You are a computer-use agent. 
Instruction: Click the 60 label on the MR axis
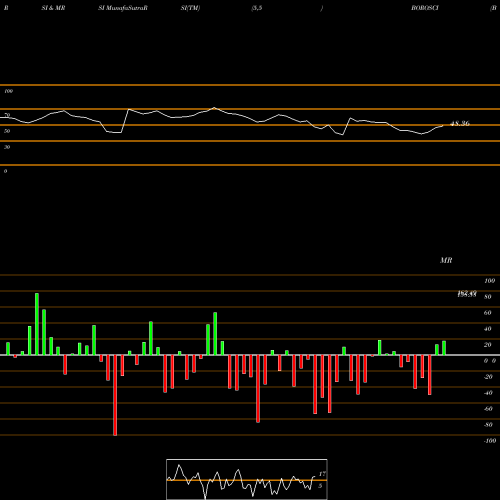coord(488,313)
